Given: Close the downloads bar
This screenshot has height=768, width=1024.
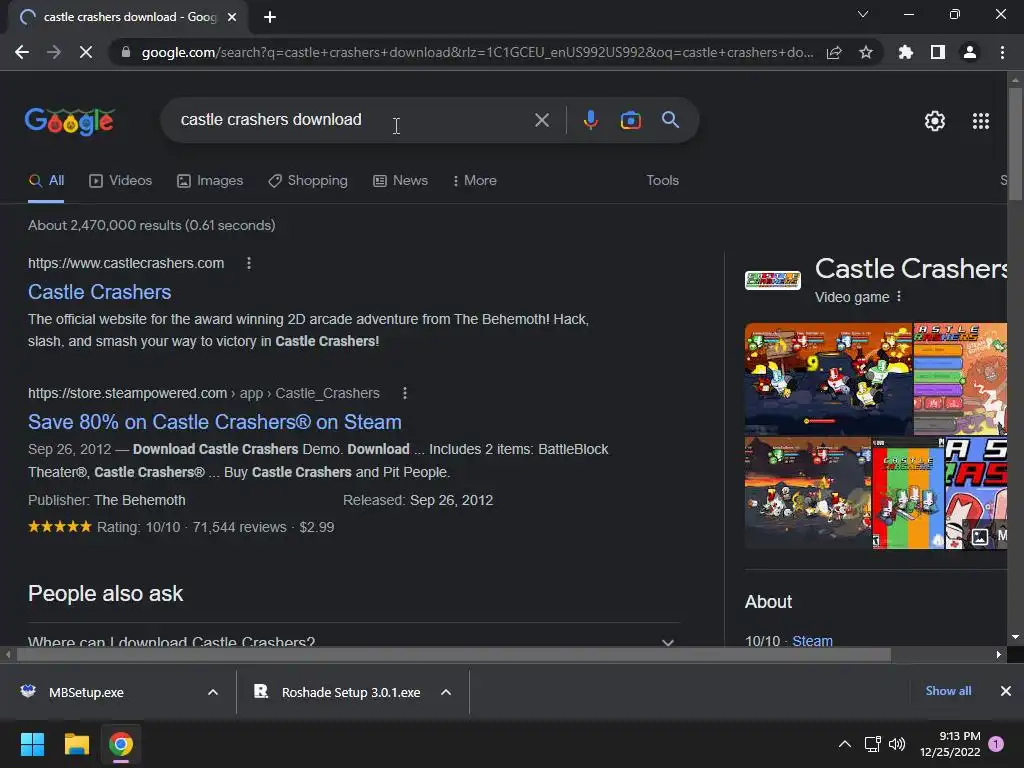Looking at the screenshot, I should pos(1006,691).
